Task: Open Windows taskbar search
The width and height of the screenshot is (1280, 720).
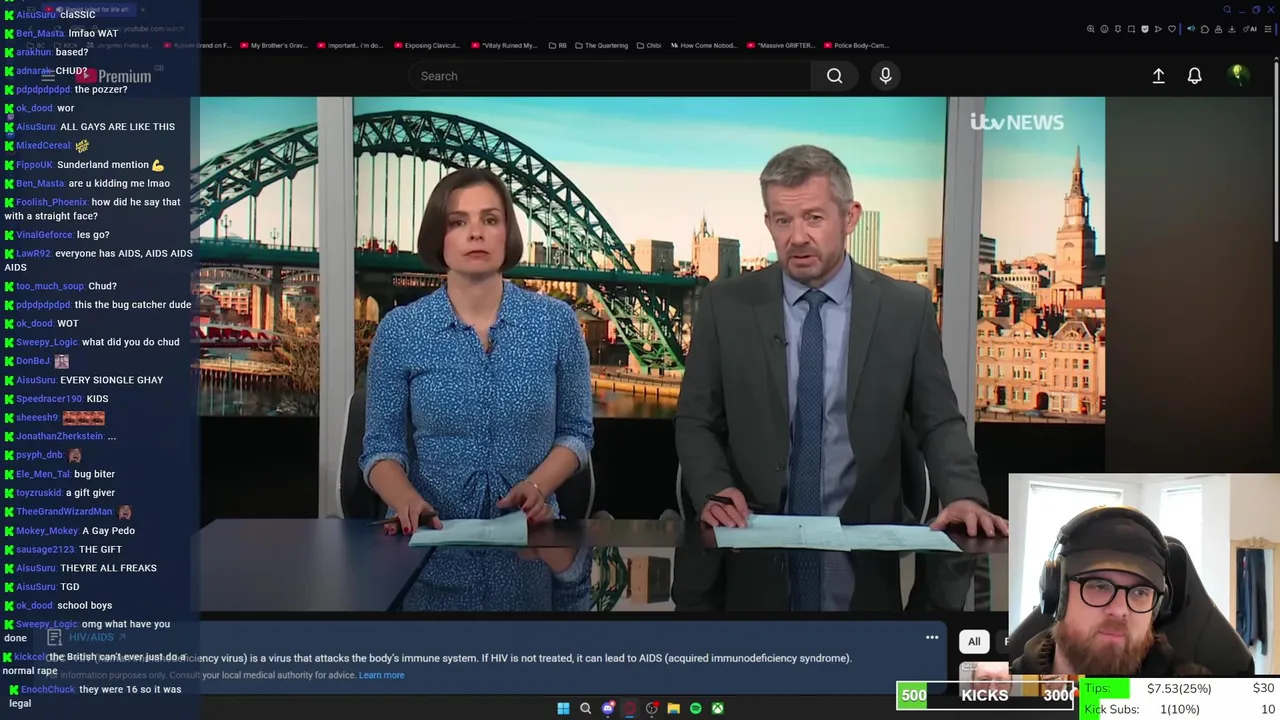Action: pos(585,708)
